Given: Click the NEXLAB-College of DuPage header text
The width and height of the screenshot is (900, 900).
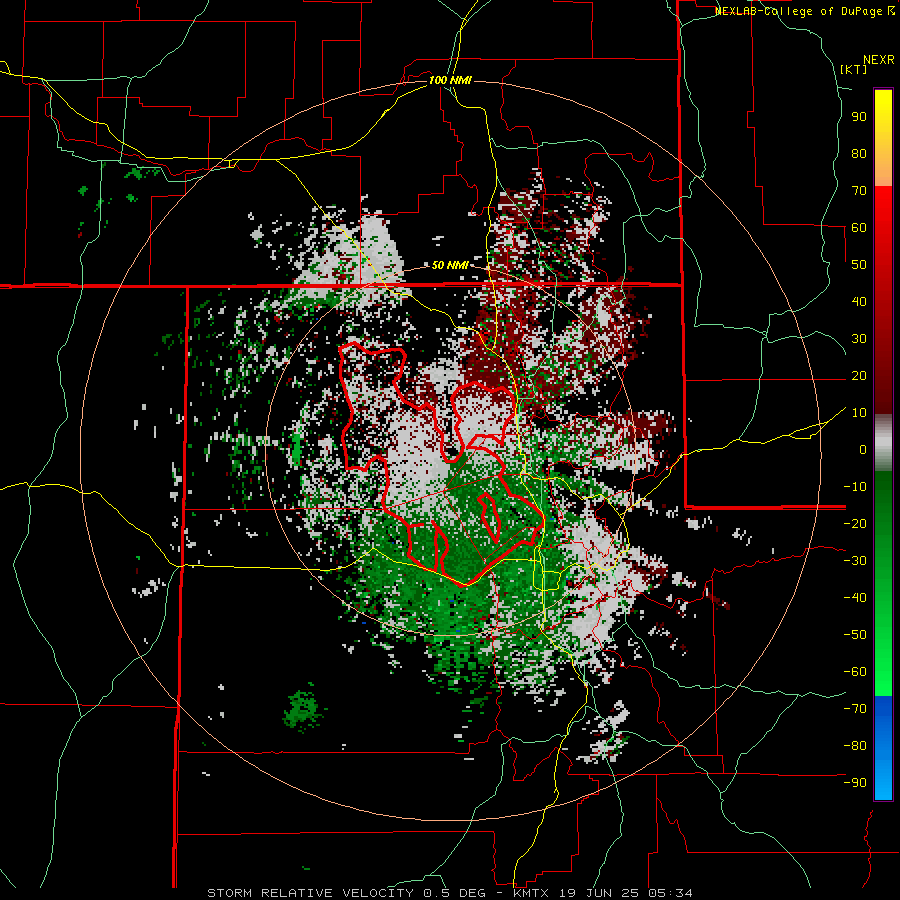Looking at the screenshot, I should pos(800,11).
